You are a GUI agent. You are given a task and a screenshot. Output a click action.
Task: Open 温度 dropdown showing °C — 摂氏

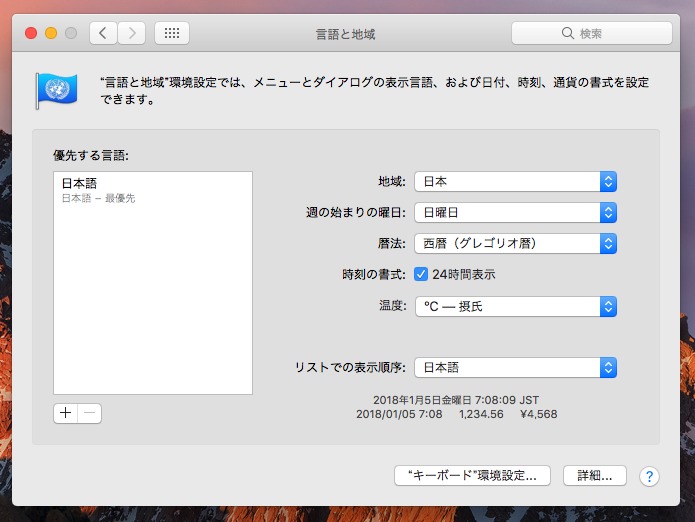tap(515, 306)
